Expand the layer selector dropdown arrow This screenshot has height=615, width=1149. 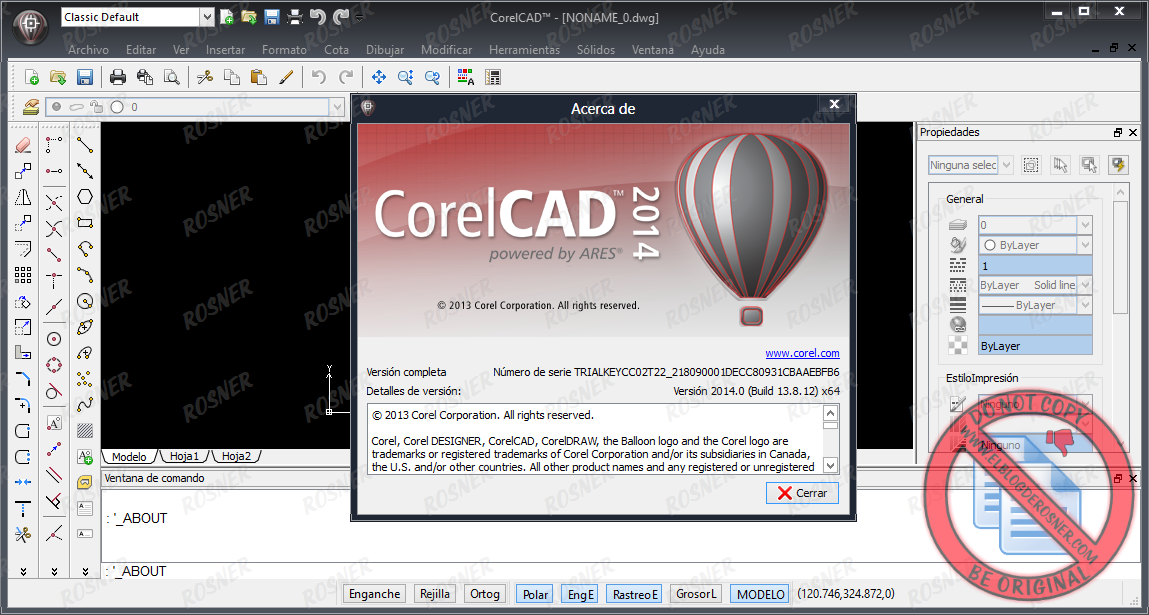tap(337, 107)
